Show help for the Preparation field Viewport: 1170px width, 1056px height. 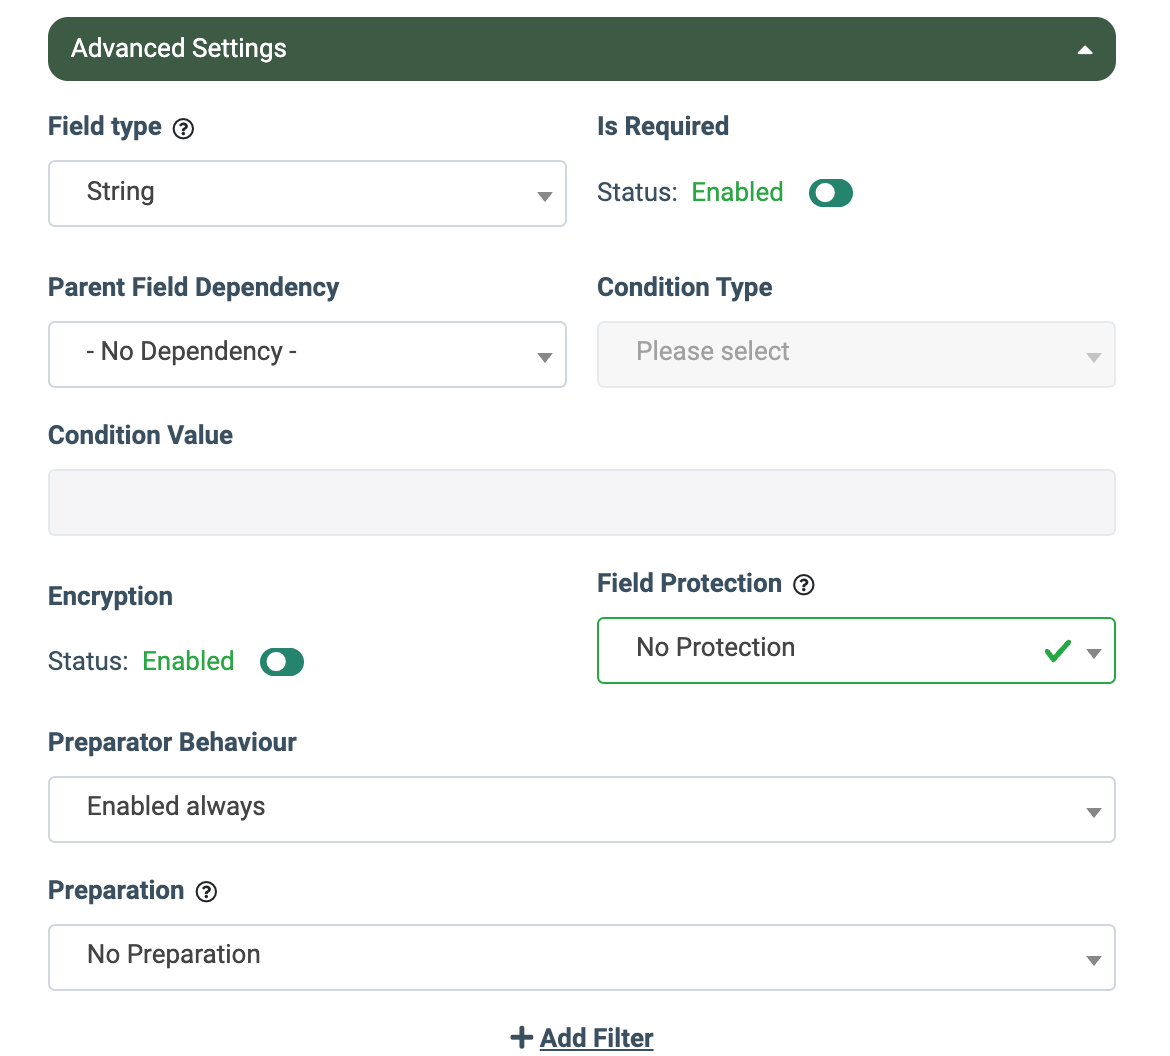pyautogui.click(x=206, y=892)
